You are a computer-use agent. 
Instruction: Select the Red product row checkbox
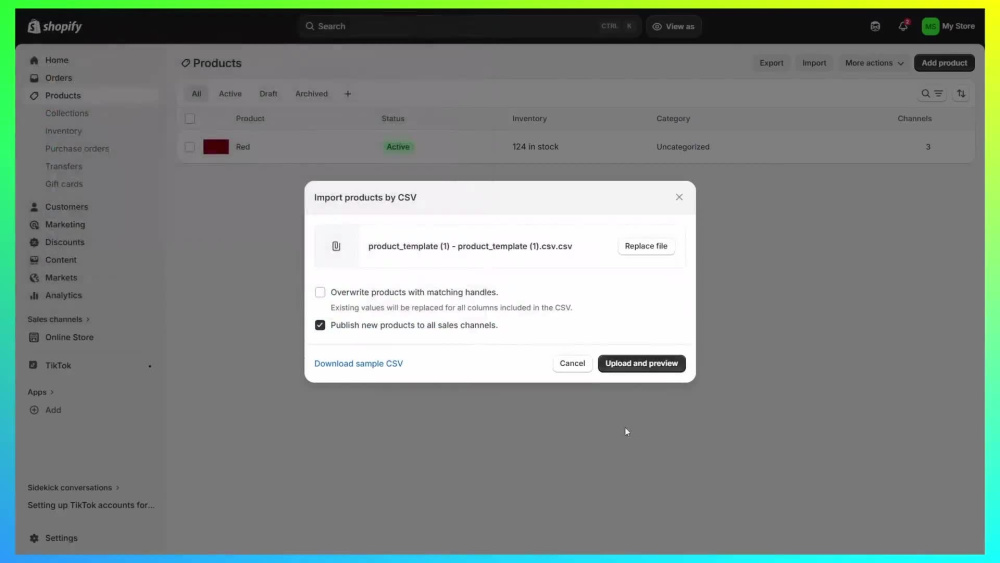click(x=190, y=147)
